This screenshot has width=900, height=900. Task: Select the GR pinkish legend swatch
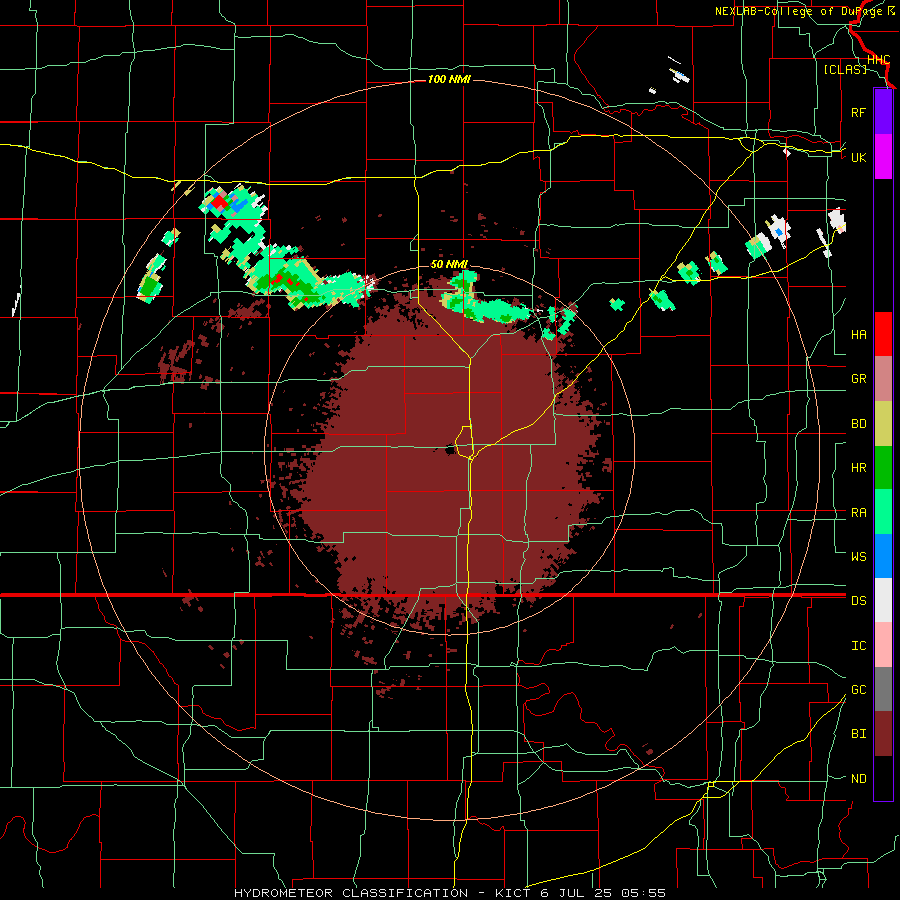tap(883, 379)
